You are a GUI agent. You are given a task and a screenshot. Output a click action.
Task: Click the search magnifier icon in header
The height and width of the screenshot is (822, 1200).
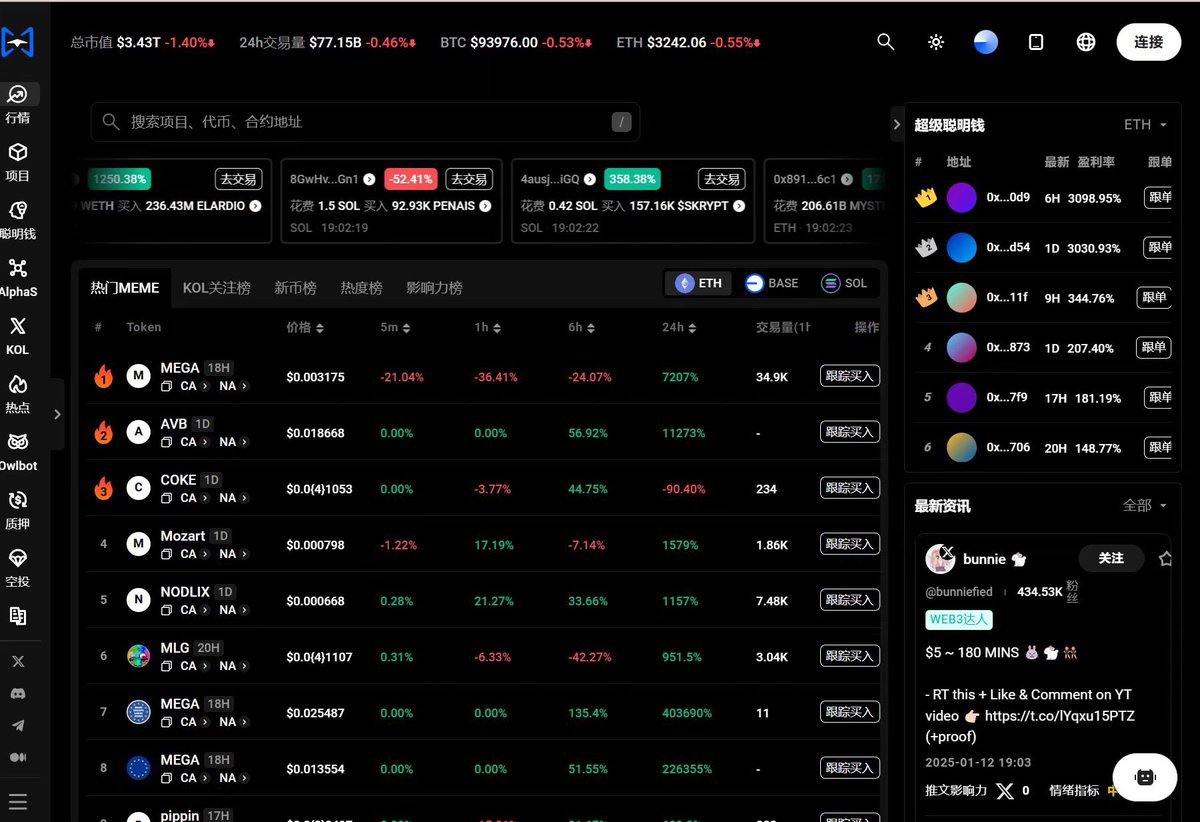pyautogui.click(x=885, y=42)
